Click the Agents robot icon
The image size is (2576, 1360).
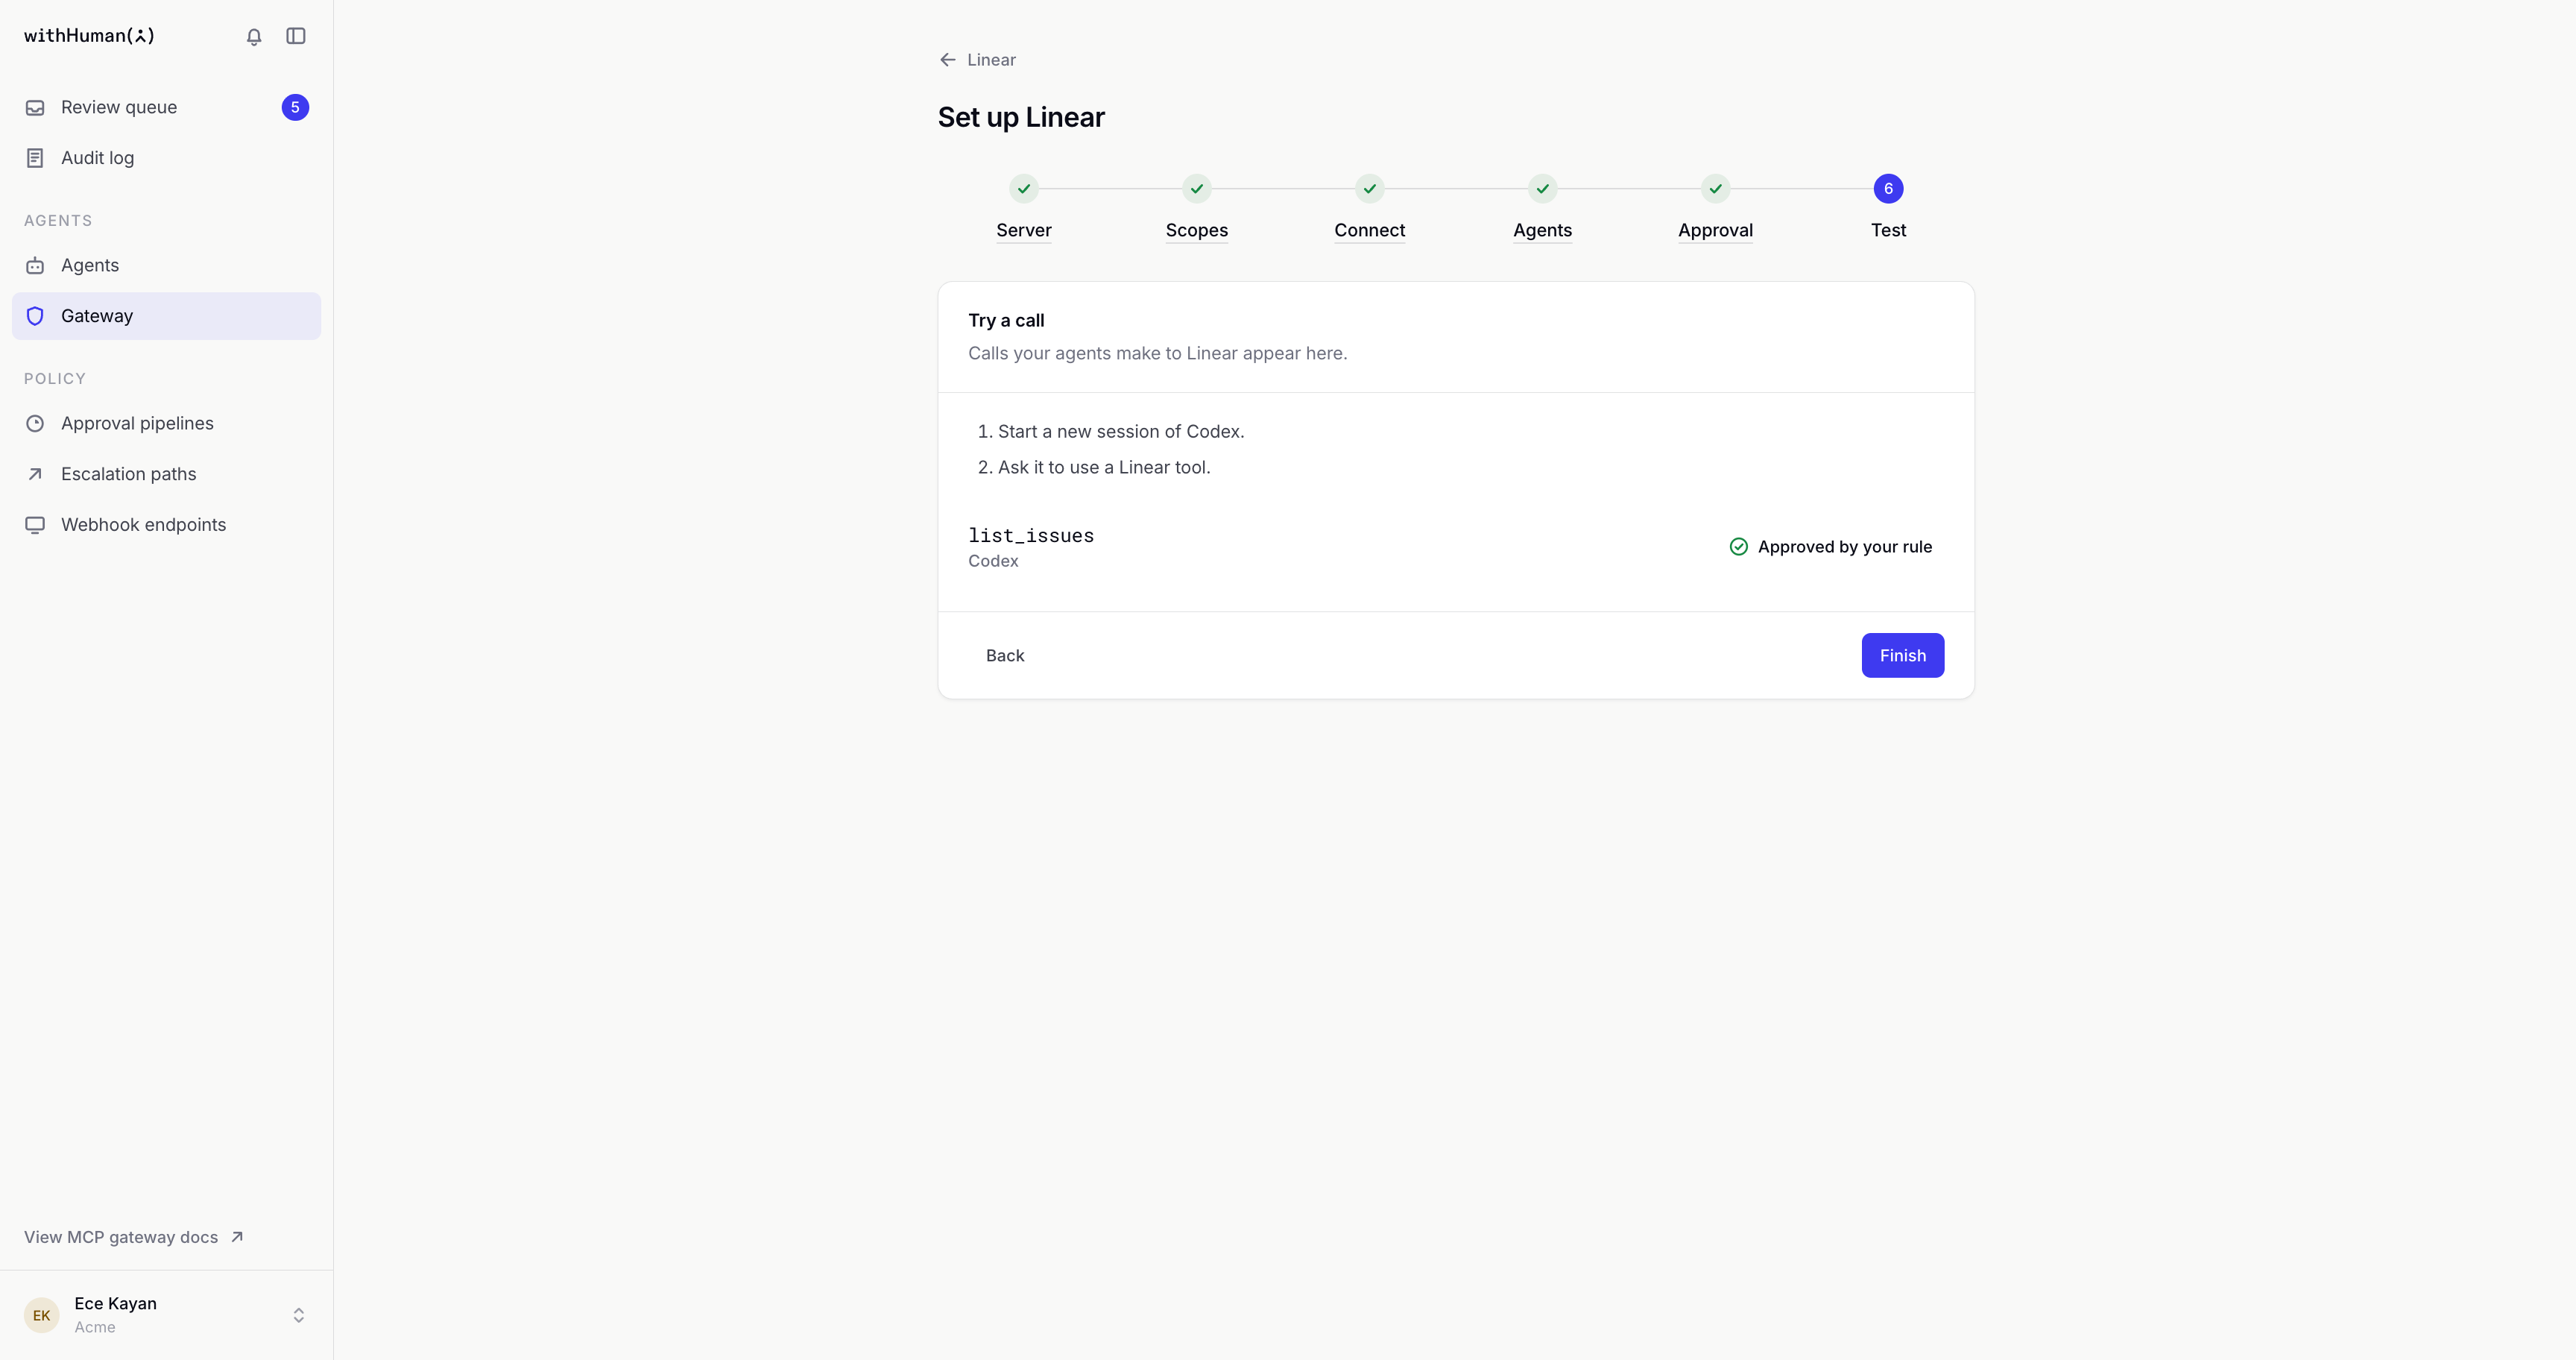point(35,265)
